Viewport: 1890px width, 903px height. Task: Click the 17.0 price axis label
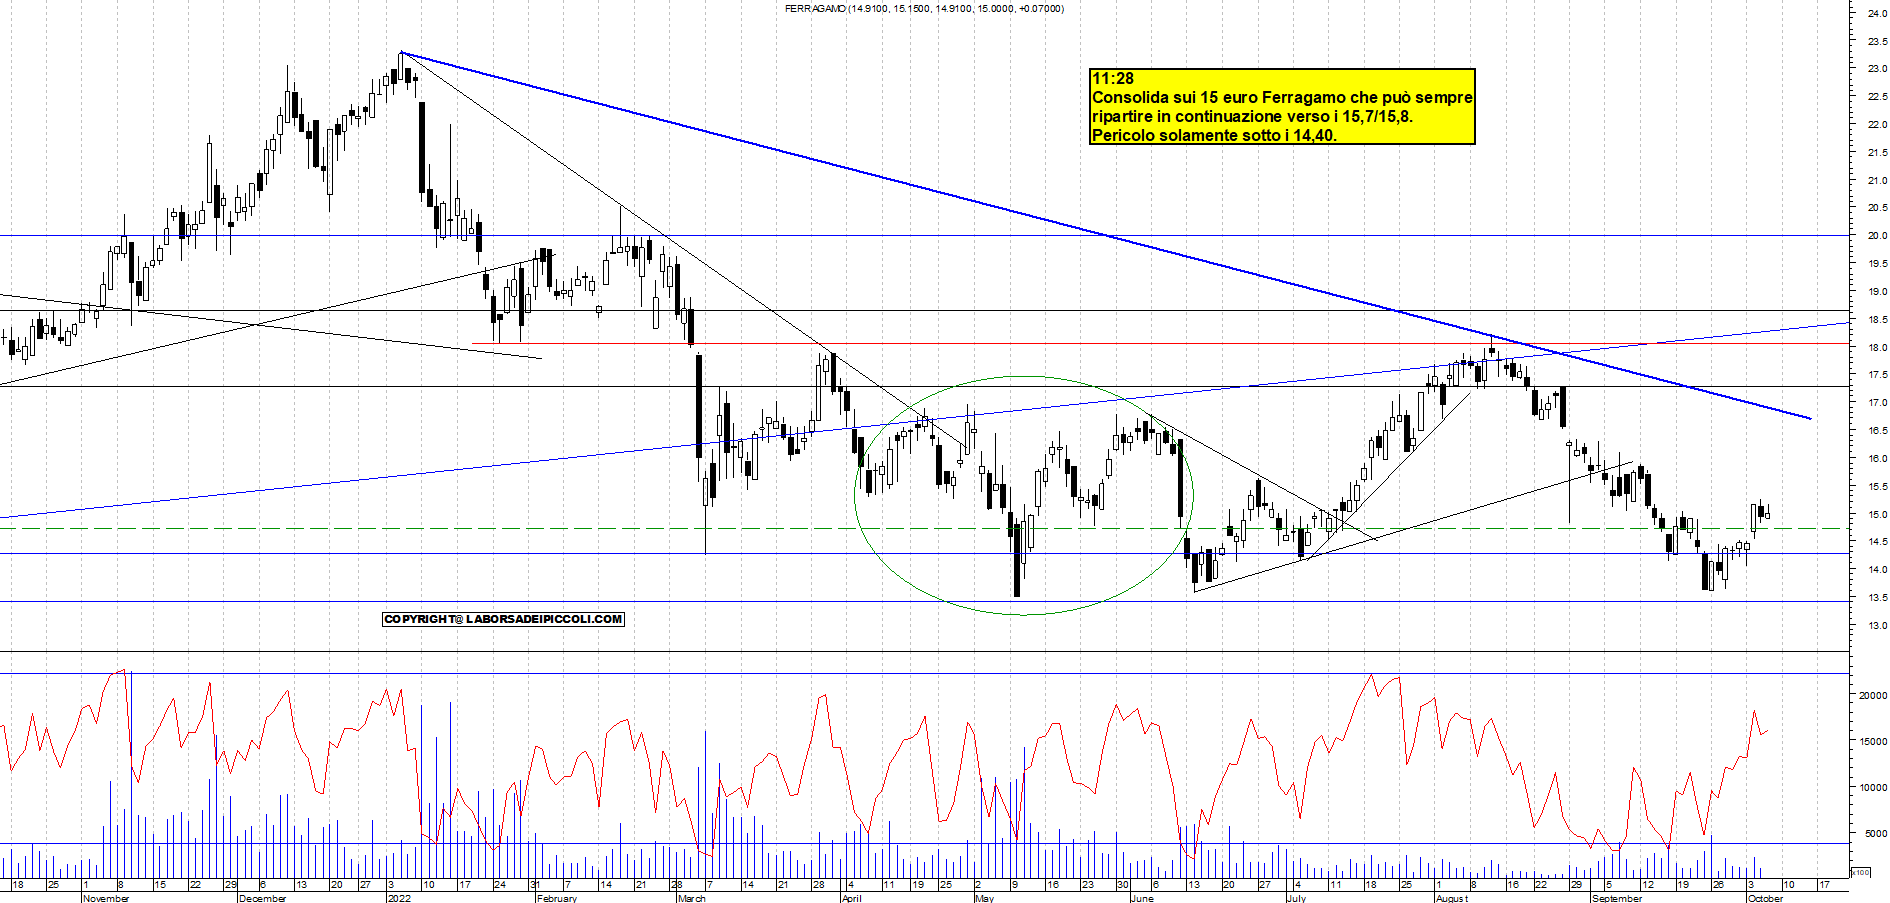[x=1877, y=403]
